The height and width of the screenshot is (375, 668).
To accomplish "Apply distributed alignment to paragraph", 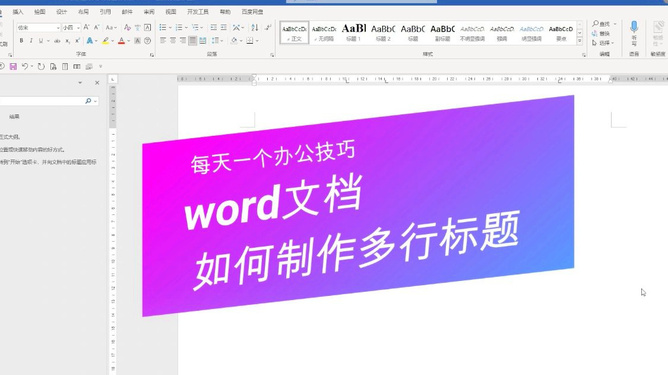I will tap(203, 41).
